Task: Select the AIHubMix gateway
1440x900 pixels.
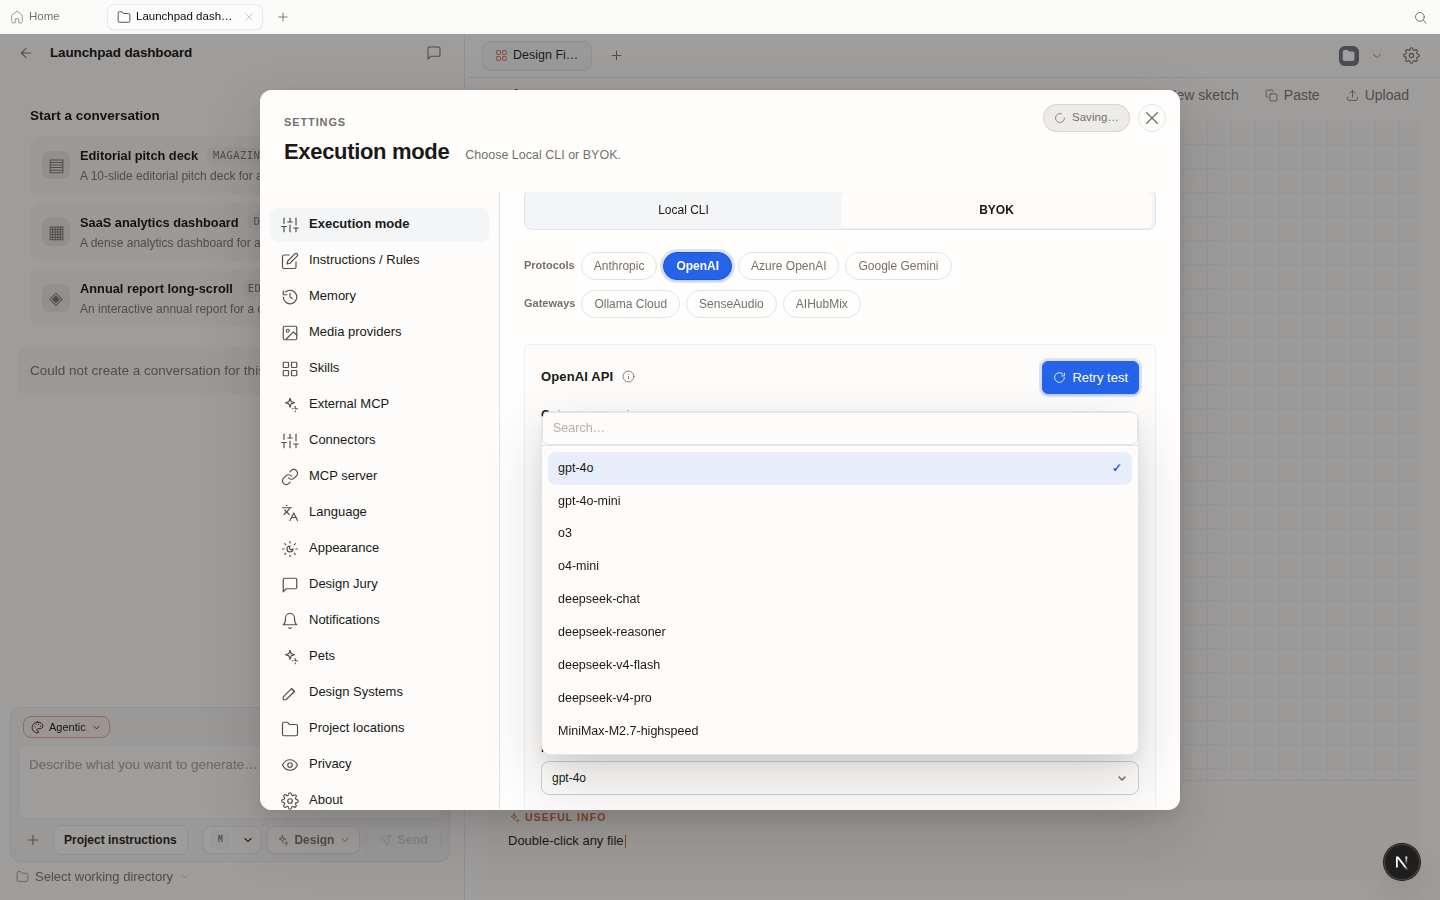Action: [x=822, y=304]
